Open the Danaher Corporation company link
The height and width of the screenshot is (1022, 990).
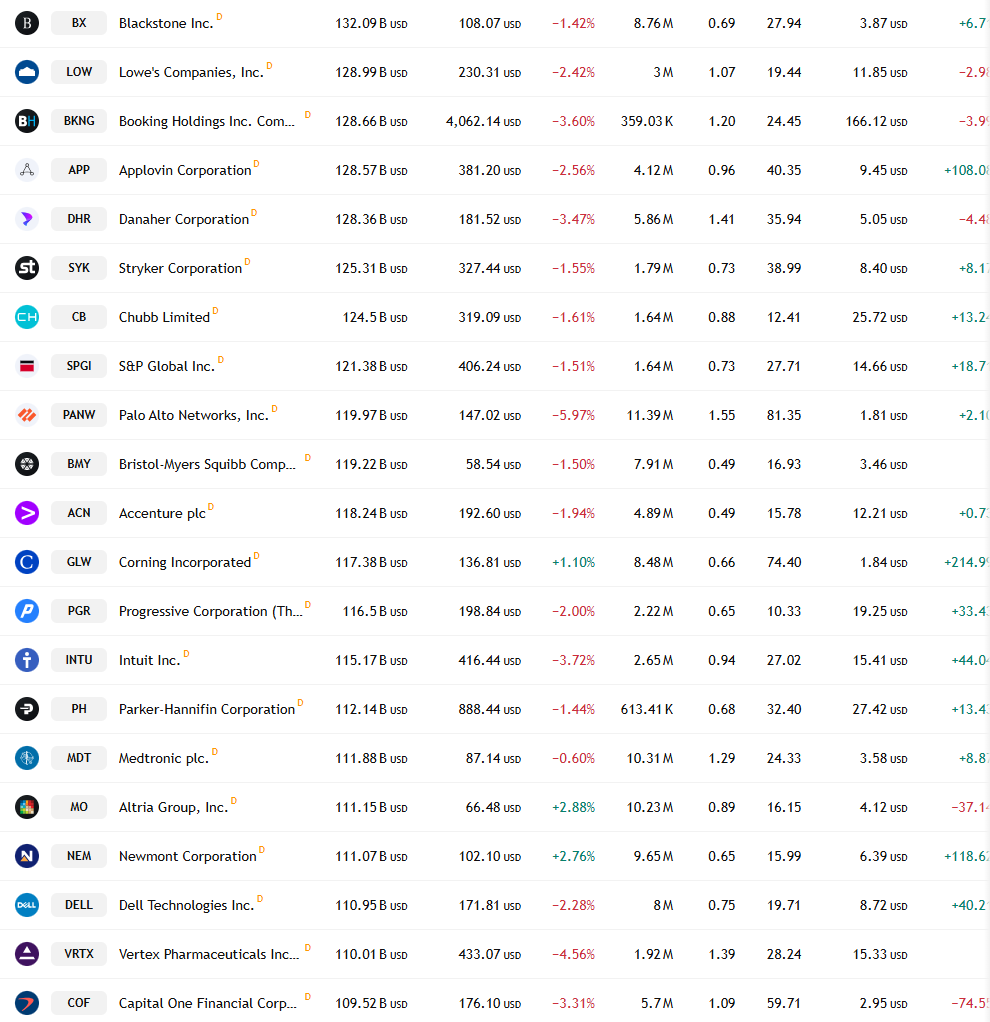point(184,220)
